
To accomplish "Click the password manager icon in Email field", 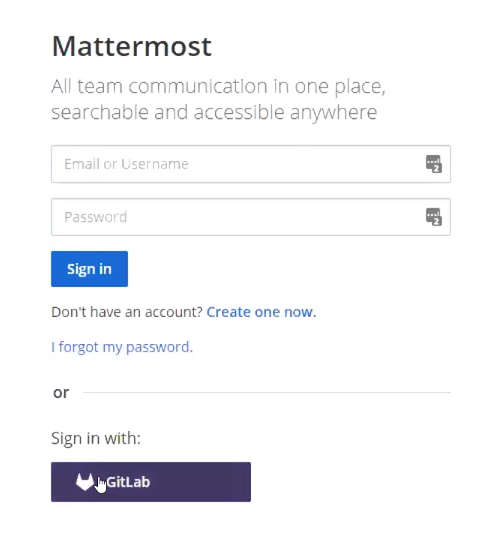I will [x=434, y=164].
